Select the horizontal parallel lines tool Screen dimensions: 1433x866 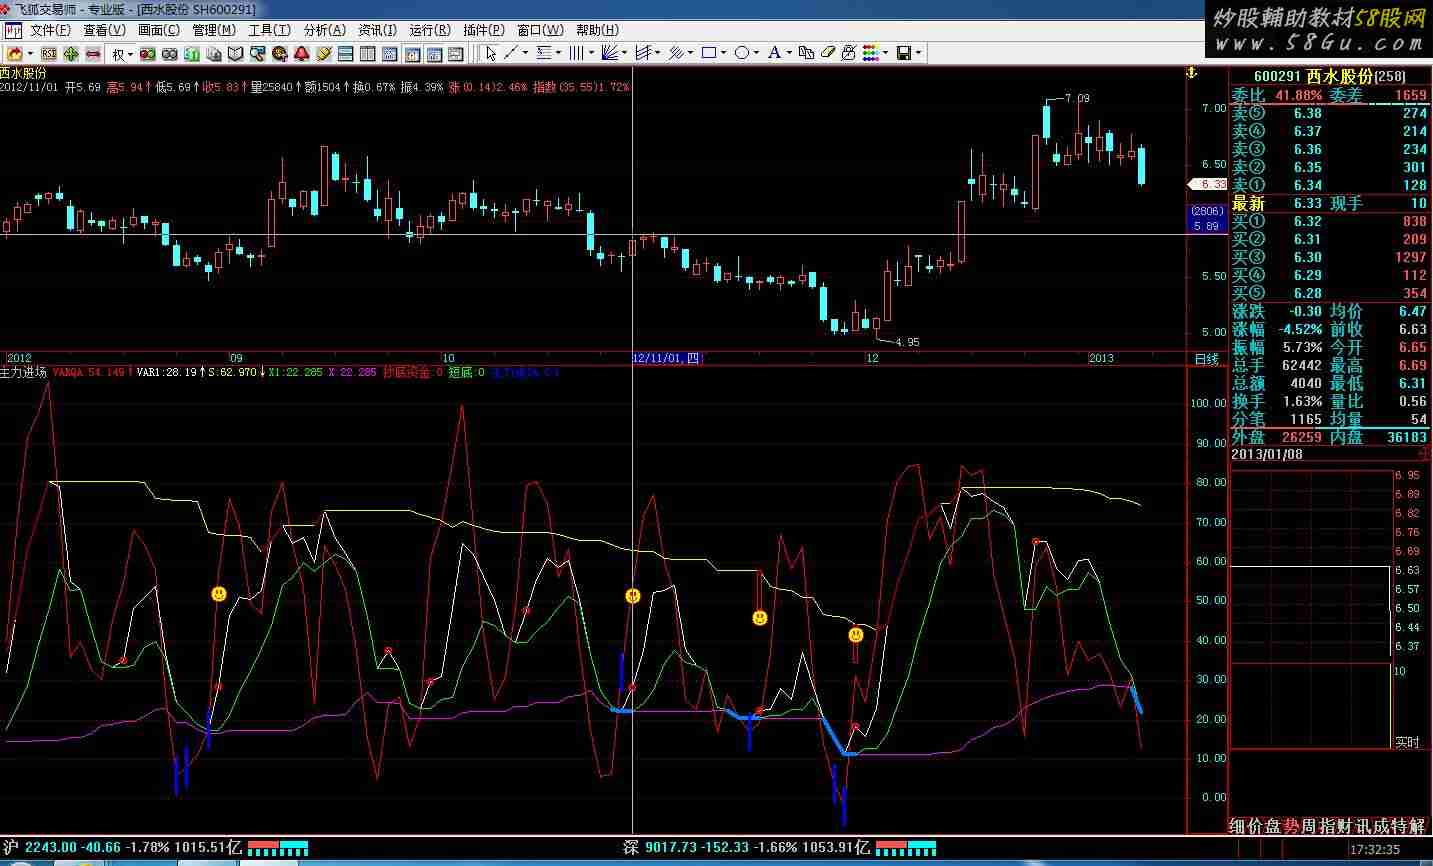[544, 53]
